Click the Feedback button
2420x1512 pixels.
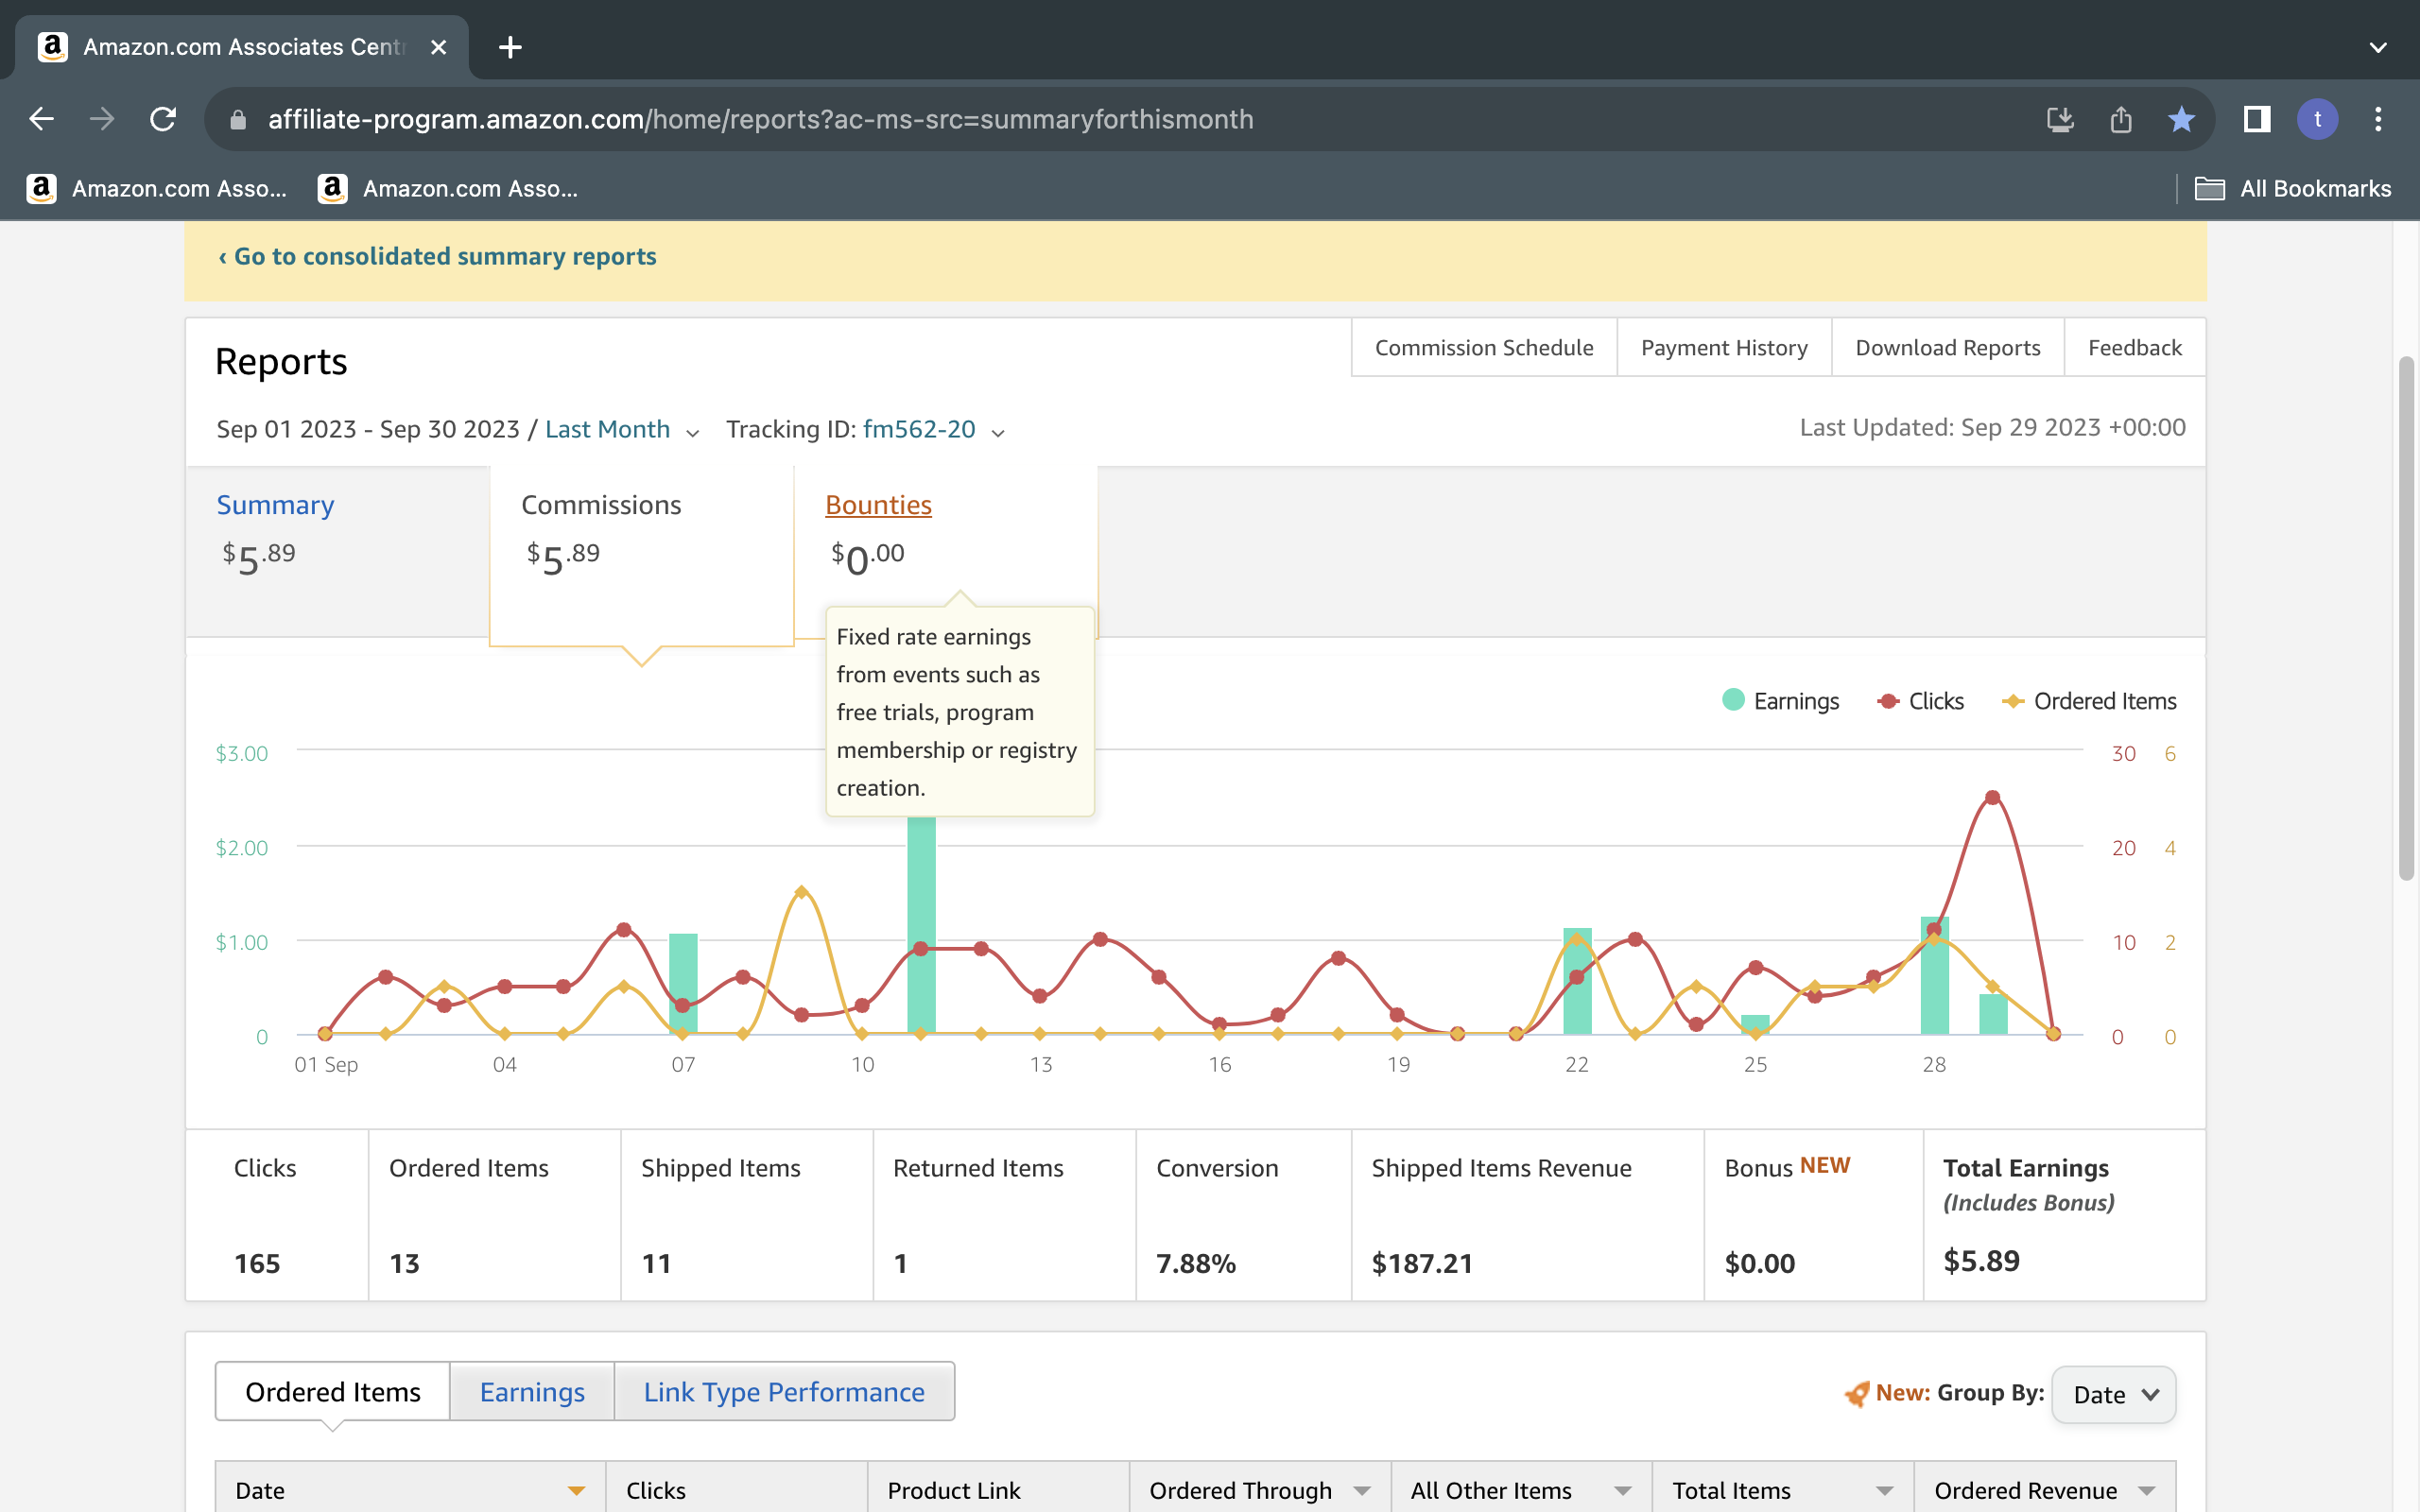pos(2134,347)
